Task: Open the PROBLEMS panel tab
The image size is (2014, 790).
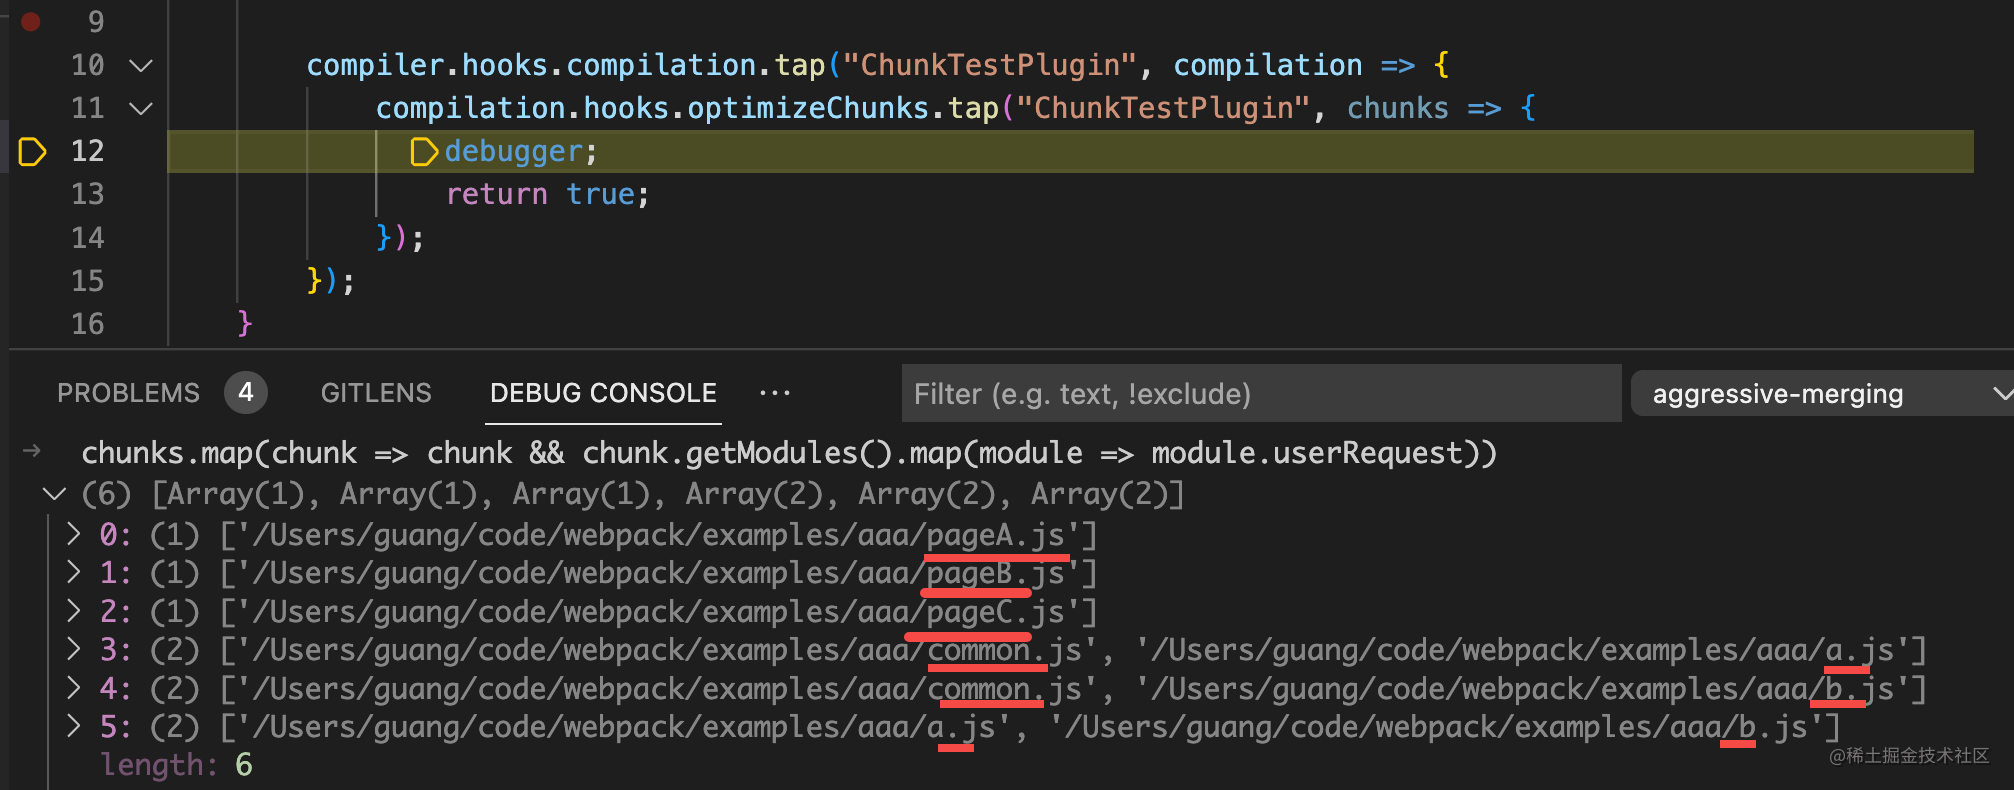Action: [x=128, y=393]
